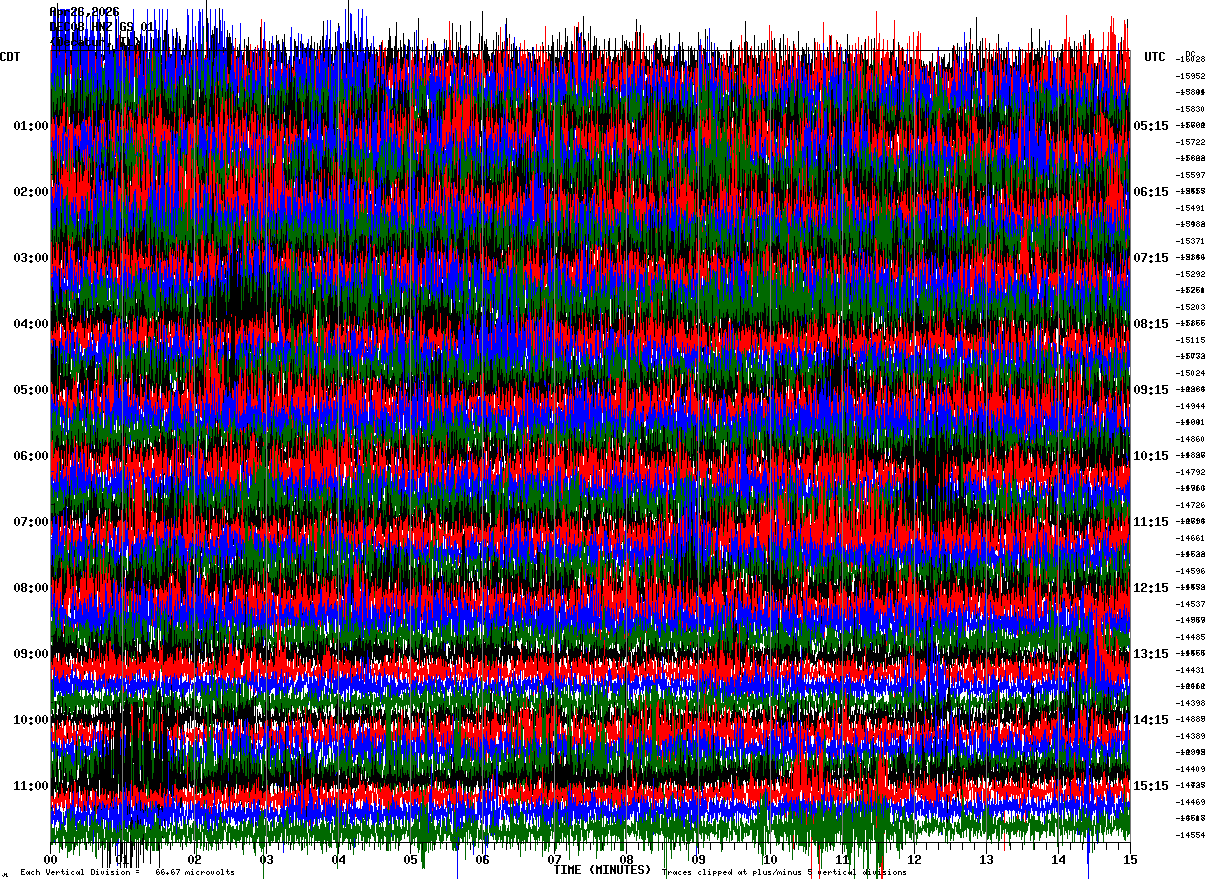The width and height of the screenshot is (1210, 886).
Task: Click the CDT time zone header
Action: (10, 57)
